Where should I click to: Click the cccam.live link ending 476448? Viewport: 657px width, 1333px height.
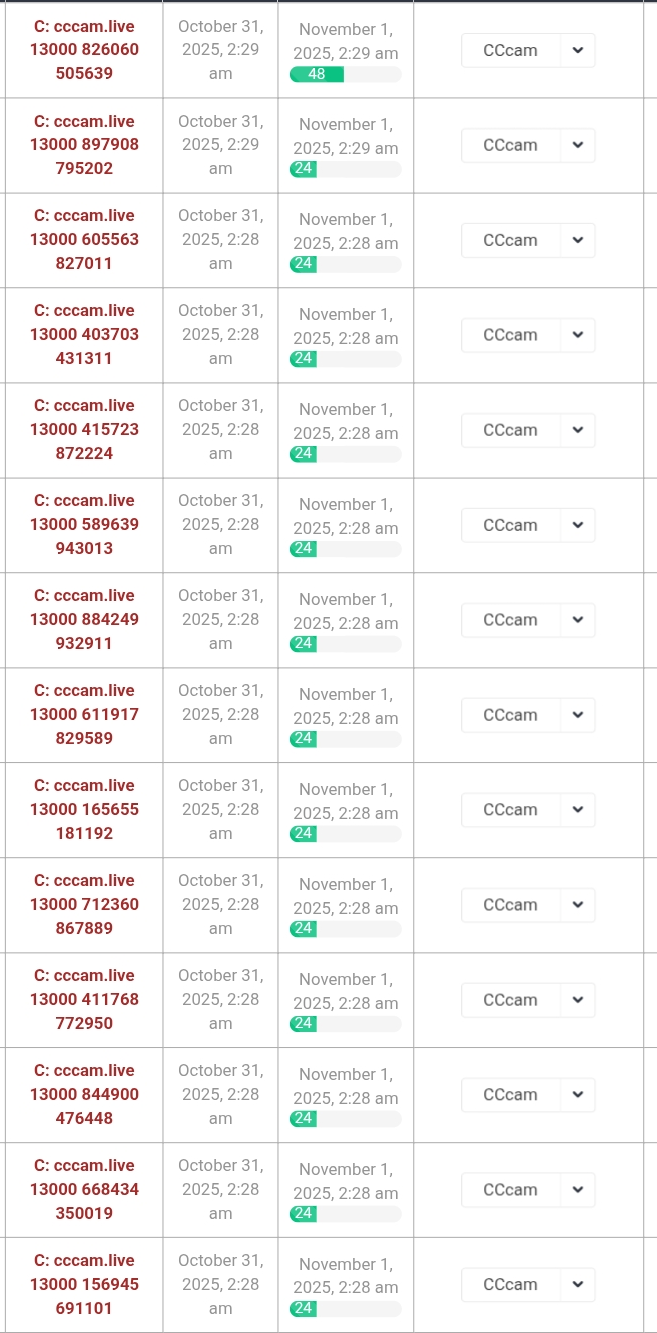tap(83, 1094)
